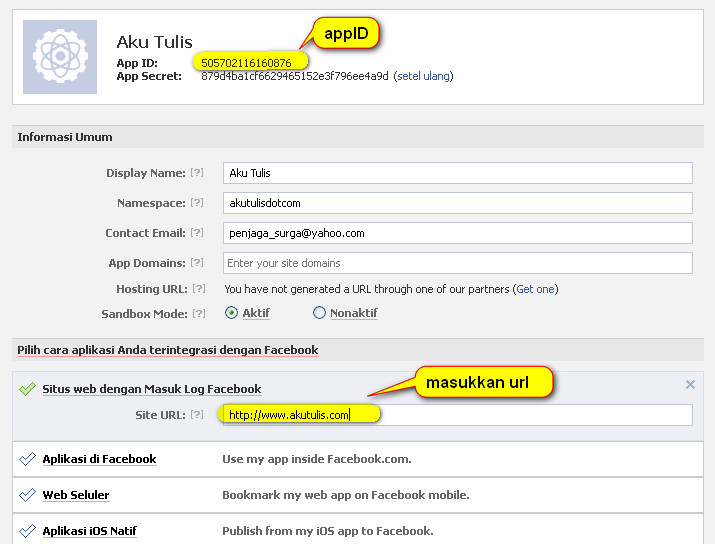Expand the Aplikasi iOS Natif section
715x544 pixels.
[89, 531]
